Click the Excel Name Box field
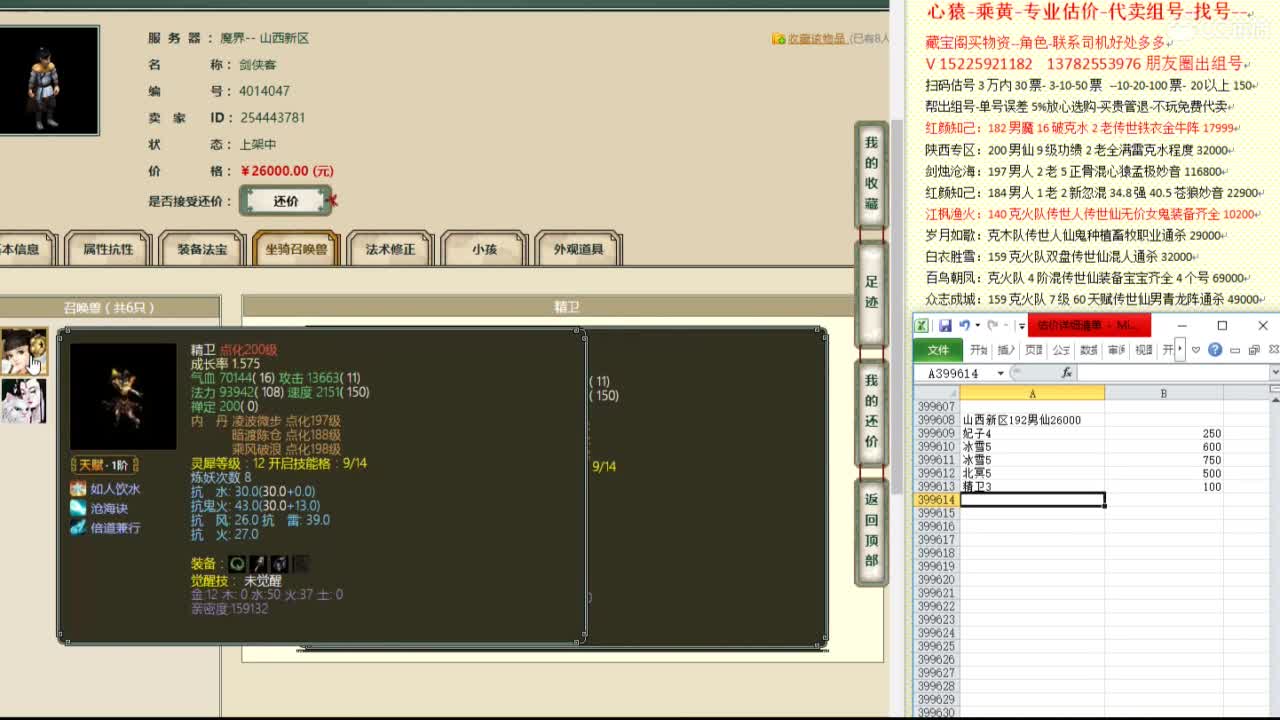The height and width of the screenshot is (720, 1280). coord(953,373)
